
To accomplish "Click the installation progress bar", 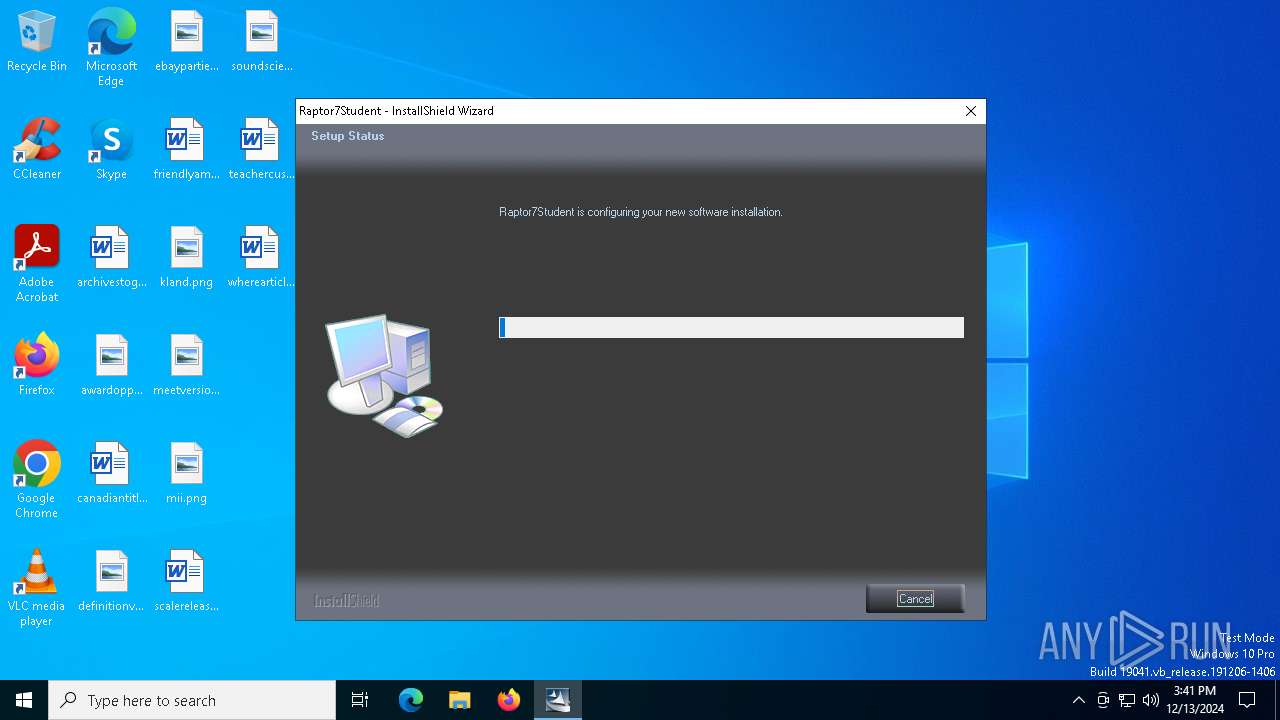I will [x=731, y=327].
